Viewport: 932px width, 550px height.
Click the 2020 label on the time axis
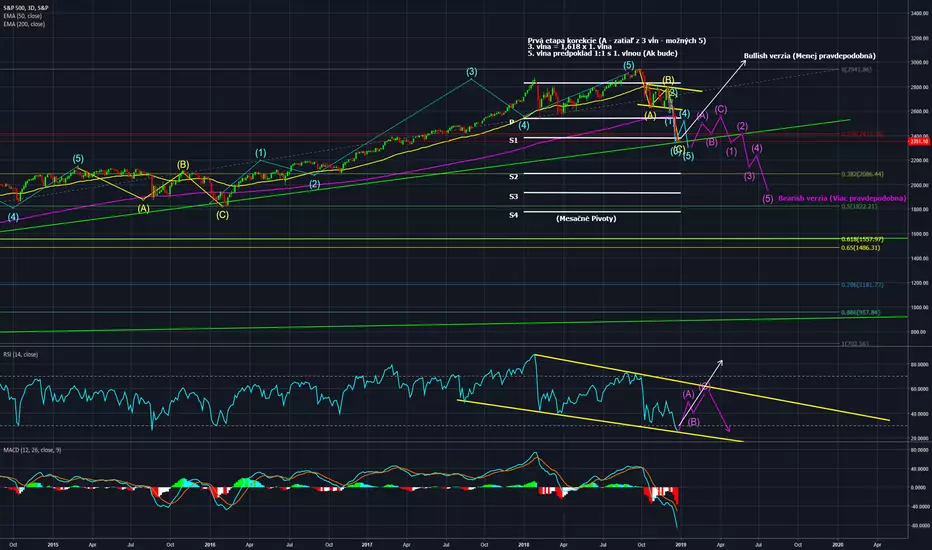[837, 544]
